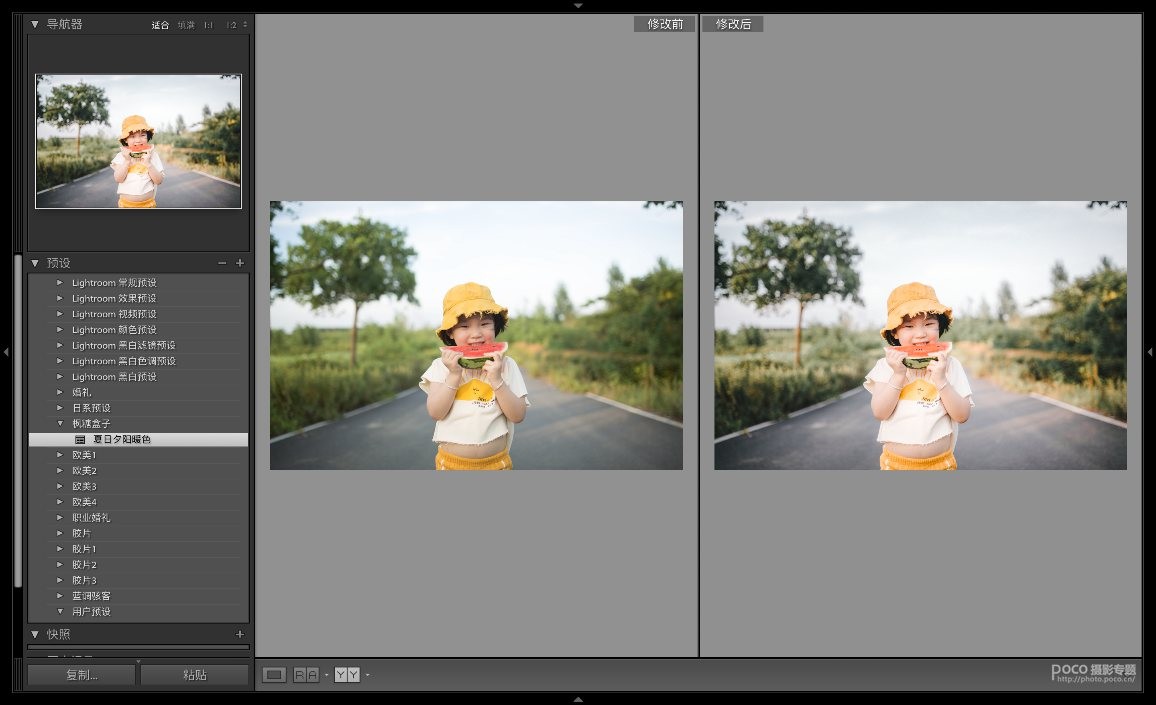Apply the 夏日夕阳暖色 preset
This screenshot has height=705, width=1156.
point(121,439)
